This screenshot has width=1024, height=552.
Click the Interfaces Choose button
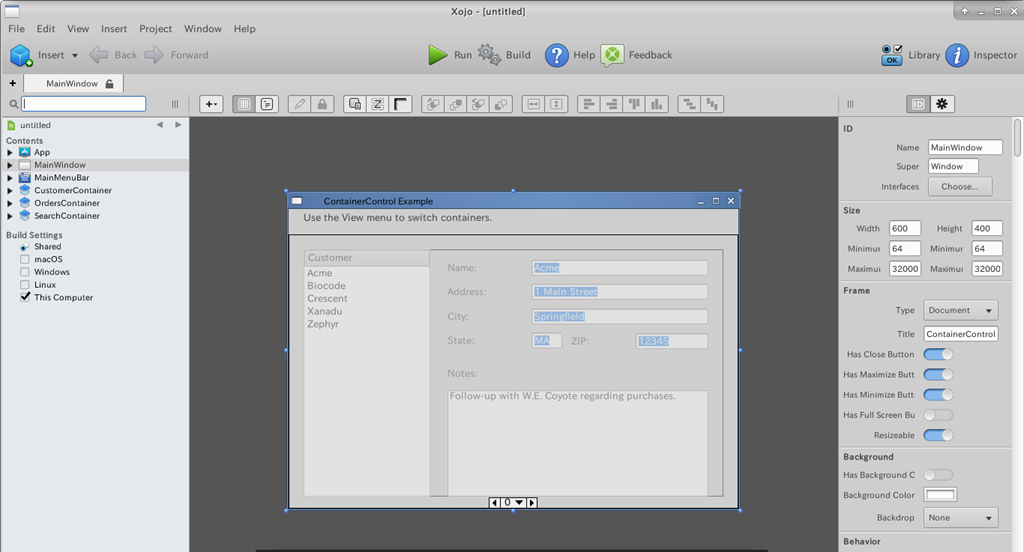pos(959,186)
